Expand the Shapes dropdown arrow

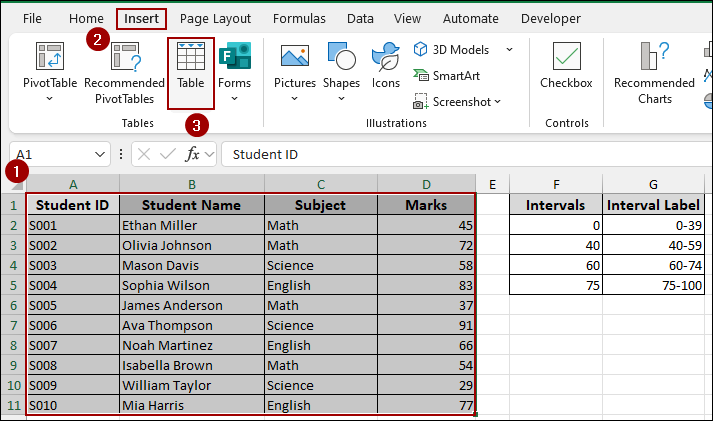pos(341,98)
